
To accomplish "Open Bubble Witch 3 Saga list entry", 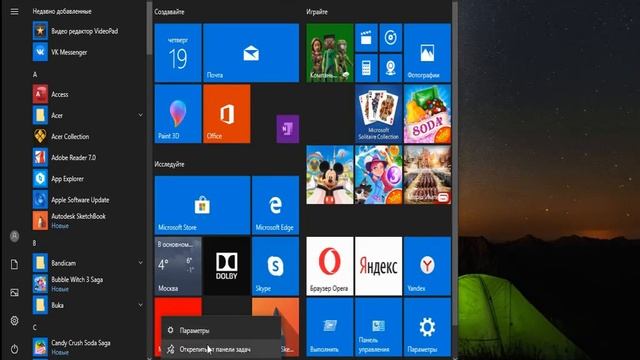I will tap(88, 284).
